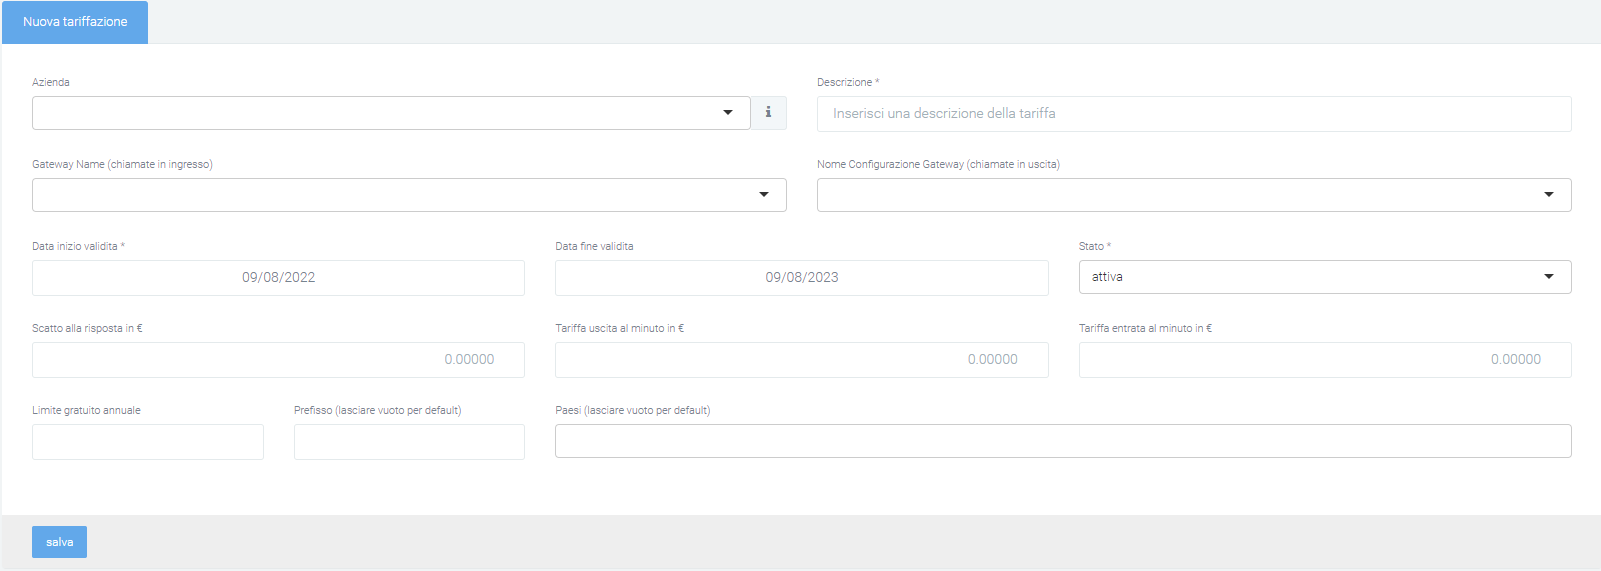Image resolution: width=1601 pixels, height=571 pixels.
Task: Click the Tariffa entrata al minuto field
Action: tap(1325, 360)
